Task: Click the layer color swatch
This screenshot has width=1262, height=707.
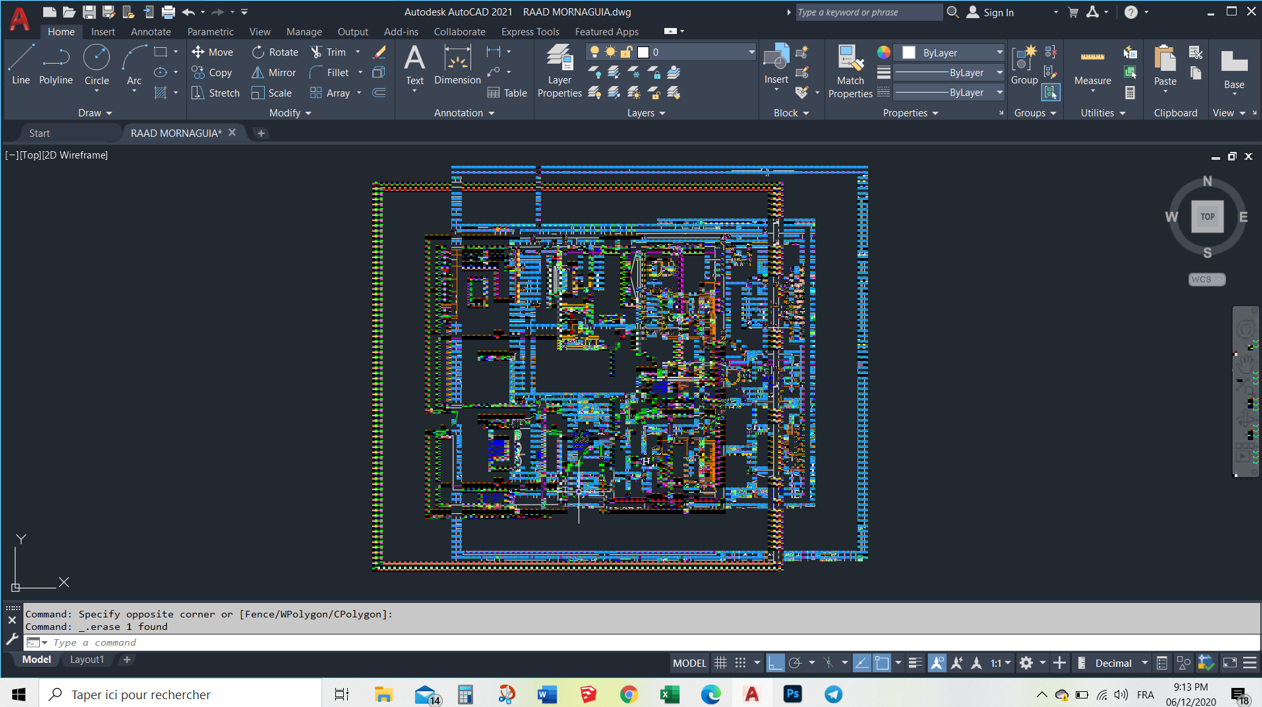Action: [x=643, y=52]
